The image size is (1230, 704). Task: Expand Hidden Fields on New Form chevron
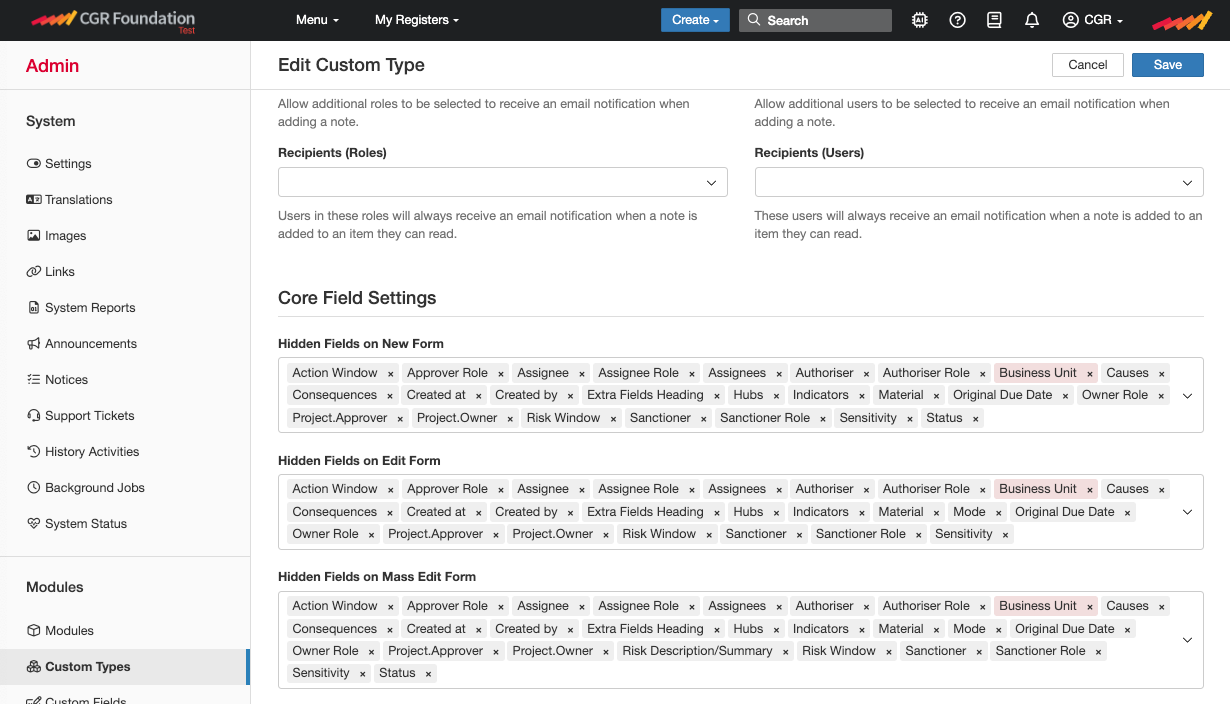point(1187,395)
